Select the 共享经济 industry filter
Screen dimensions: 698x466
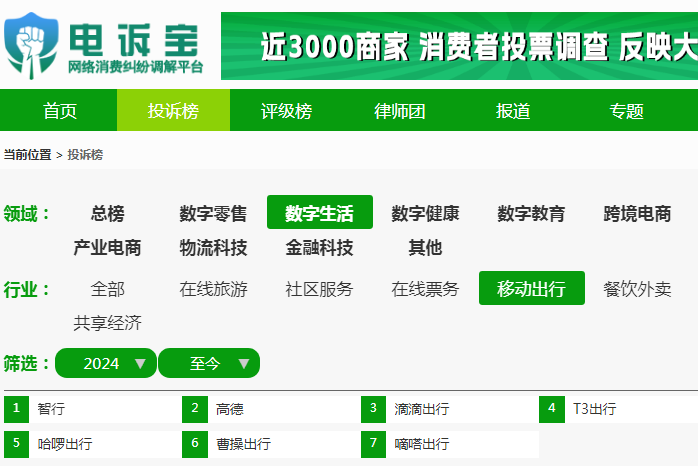(x=107, y=323)
